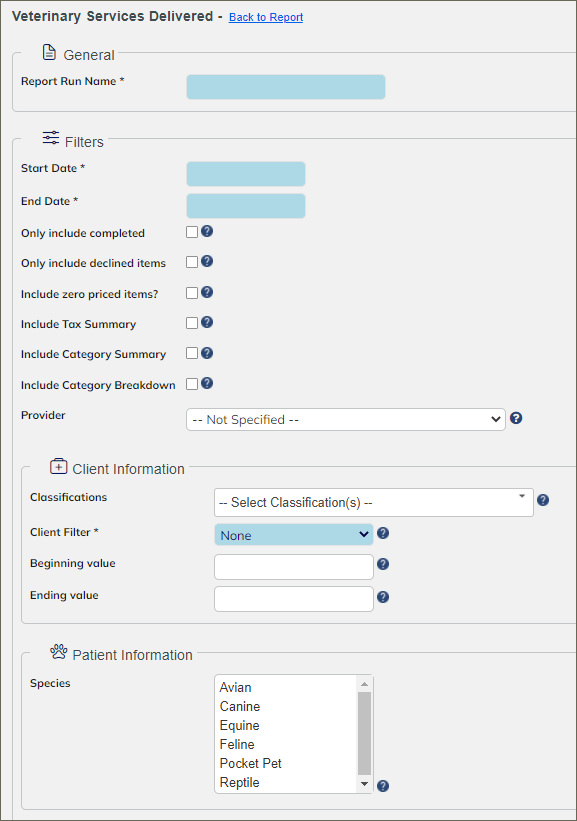The height and width of the screenshot is (821, 577).
Task: Show help for Include Category Breakdown
Action: tap(207, 383)
